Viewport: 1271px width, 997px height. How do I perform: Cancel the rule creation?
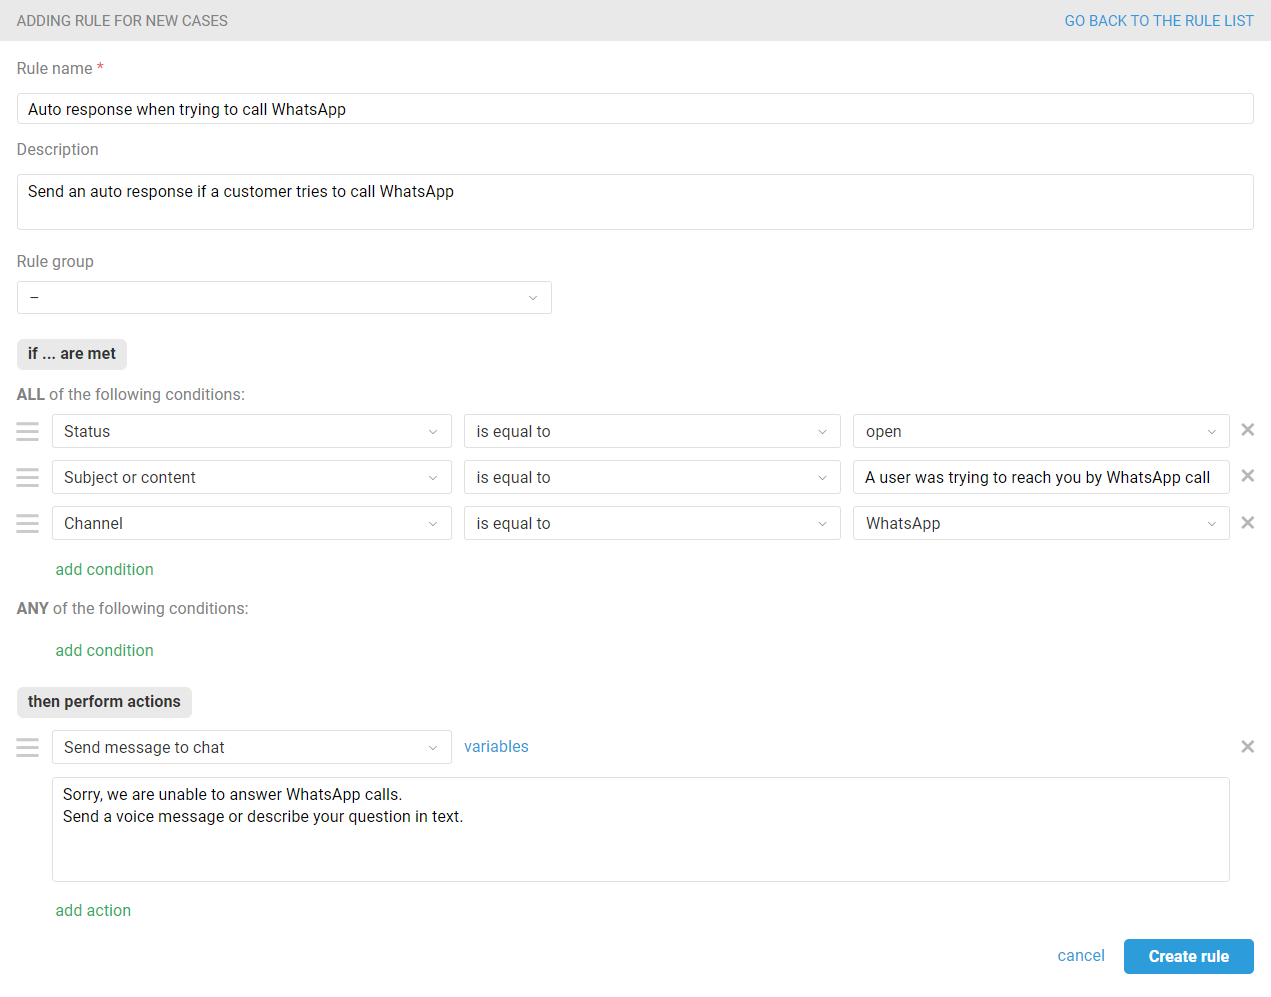point(1080,956)
